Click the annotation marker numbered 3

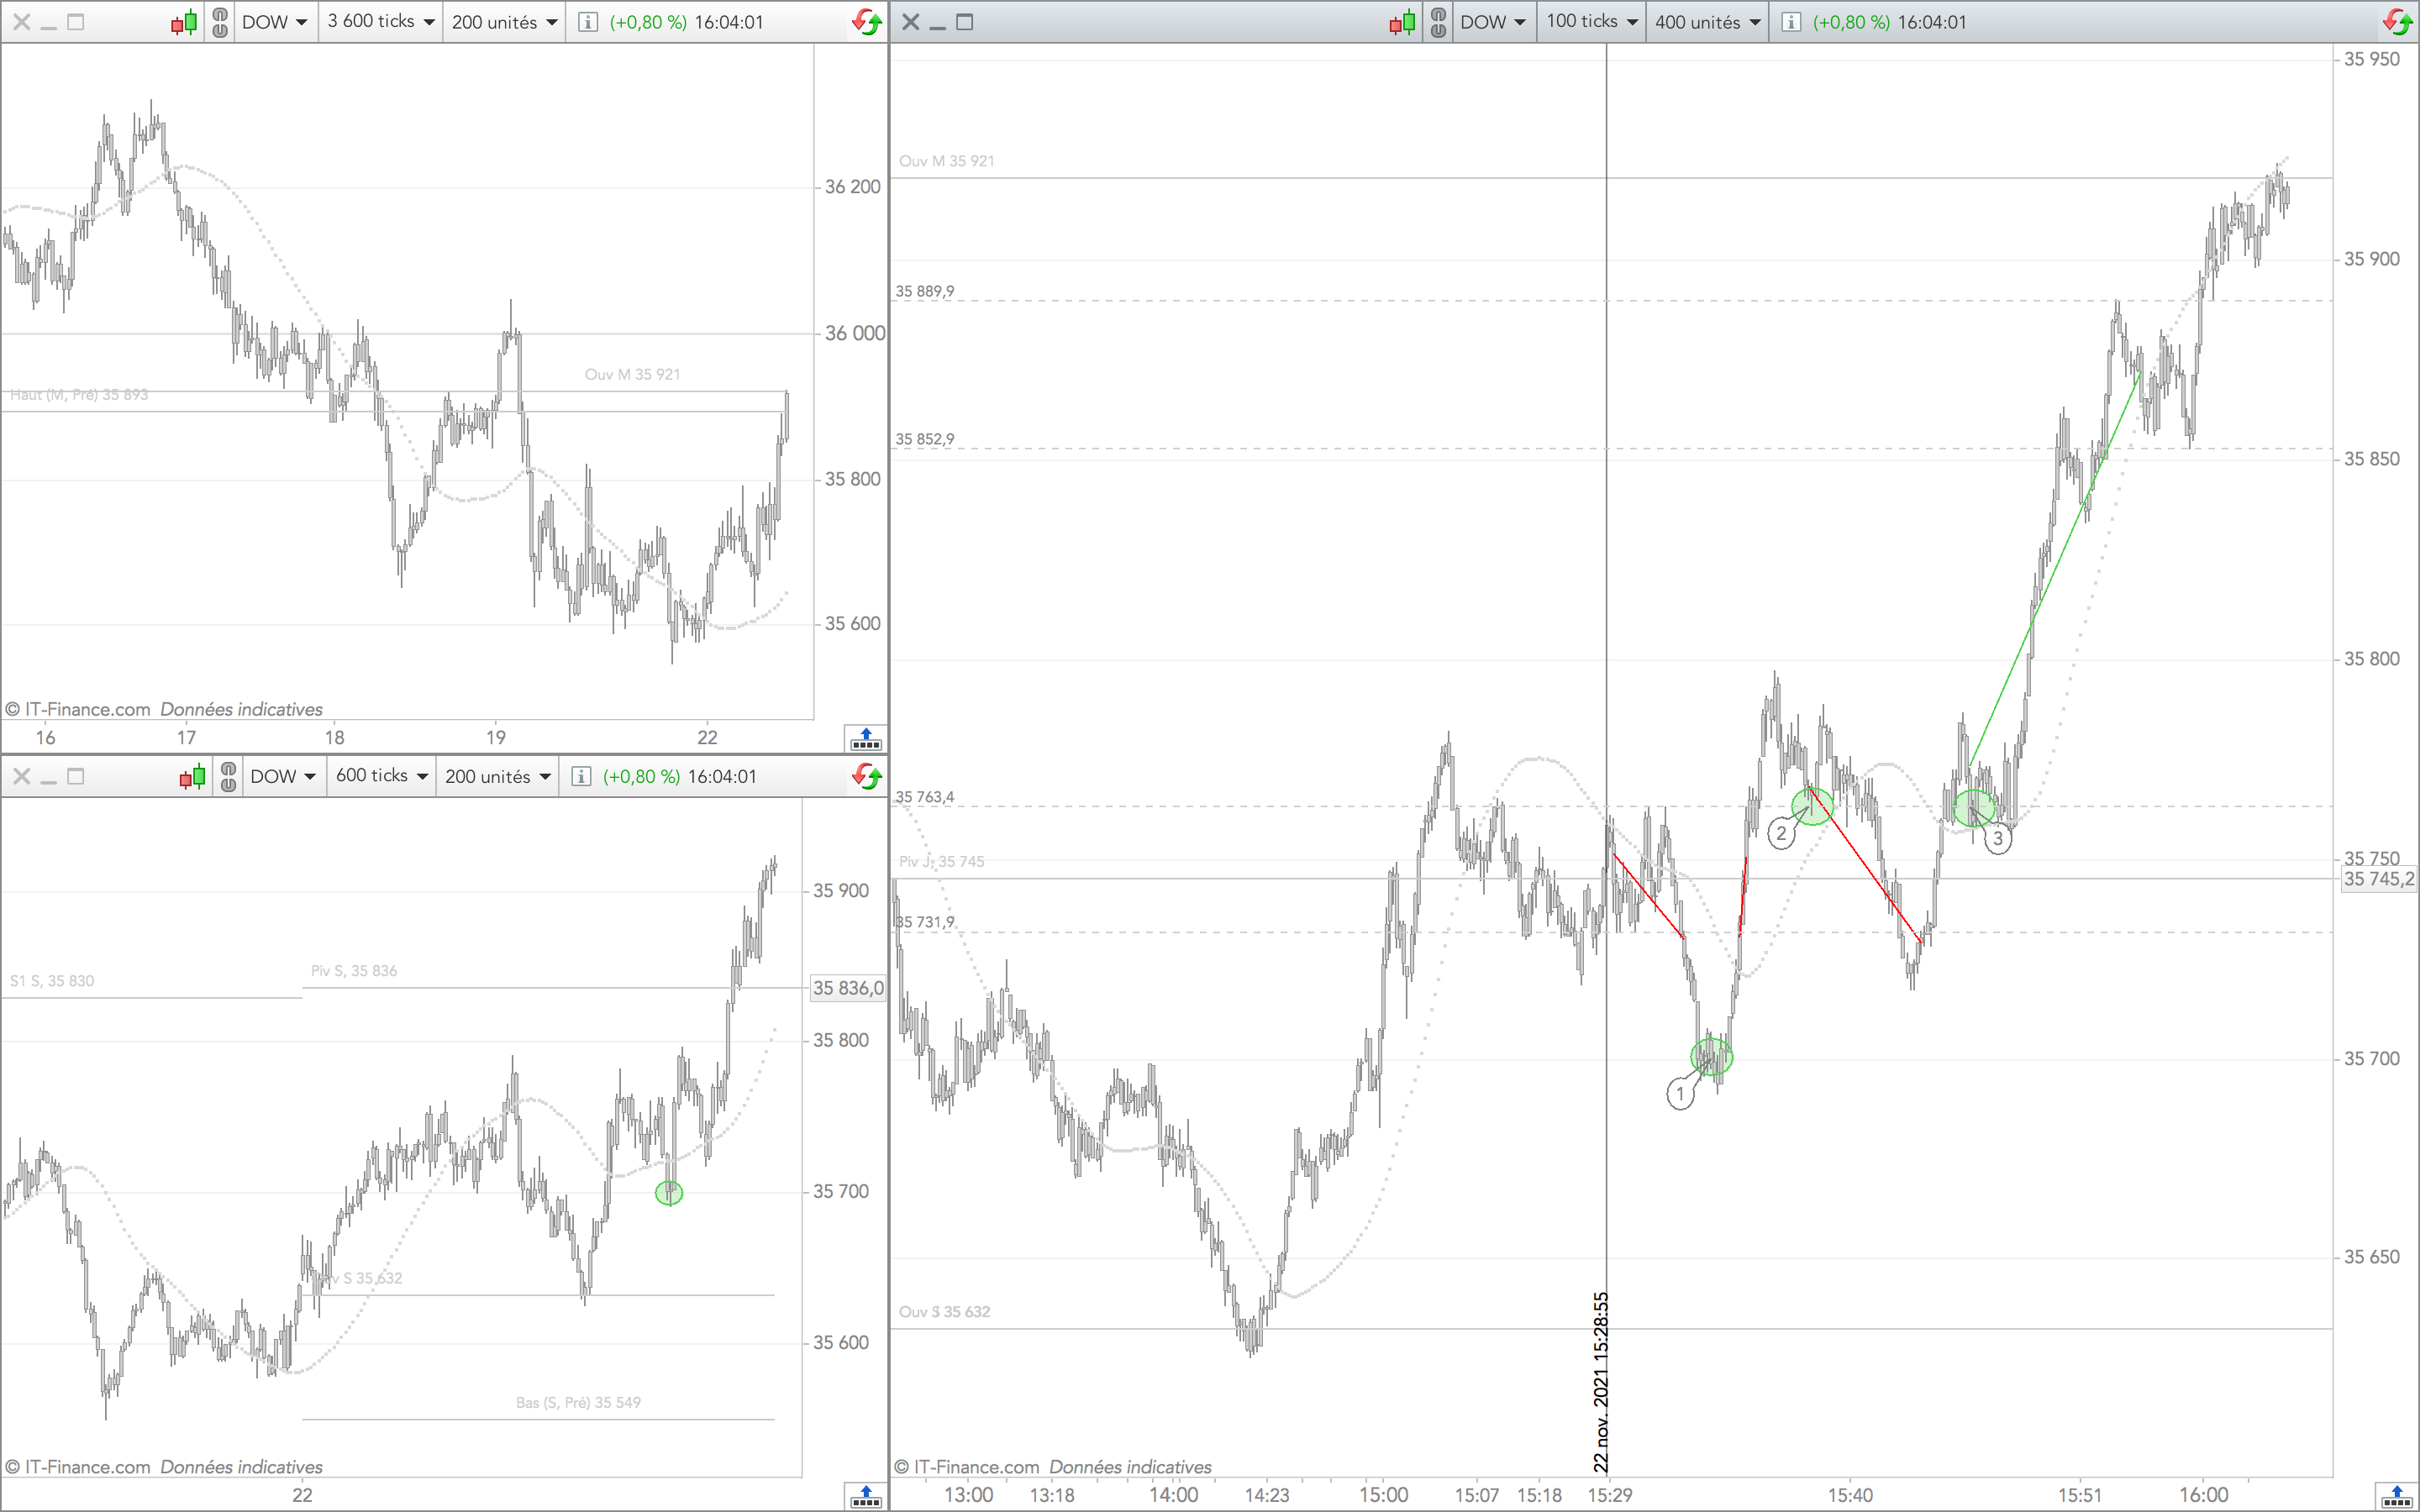coord(1997,839)
